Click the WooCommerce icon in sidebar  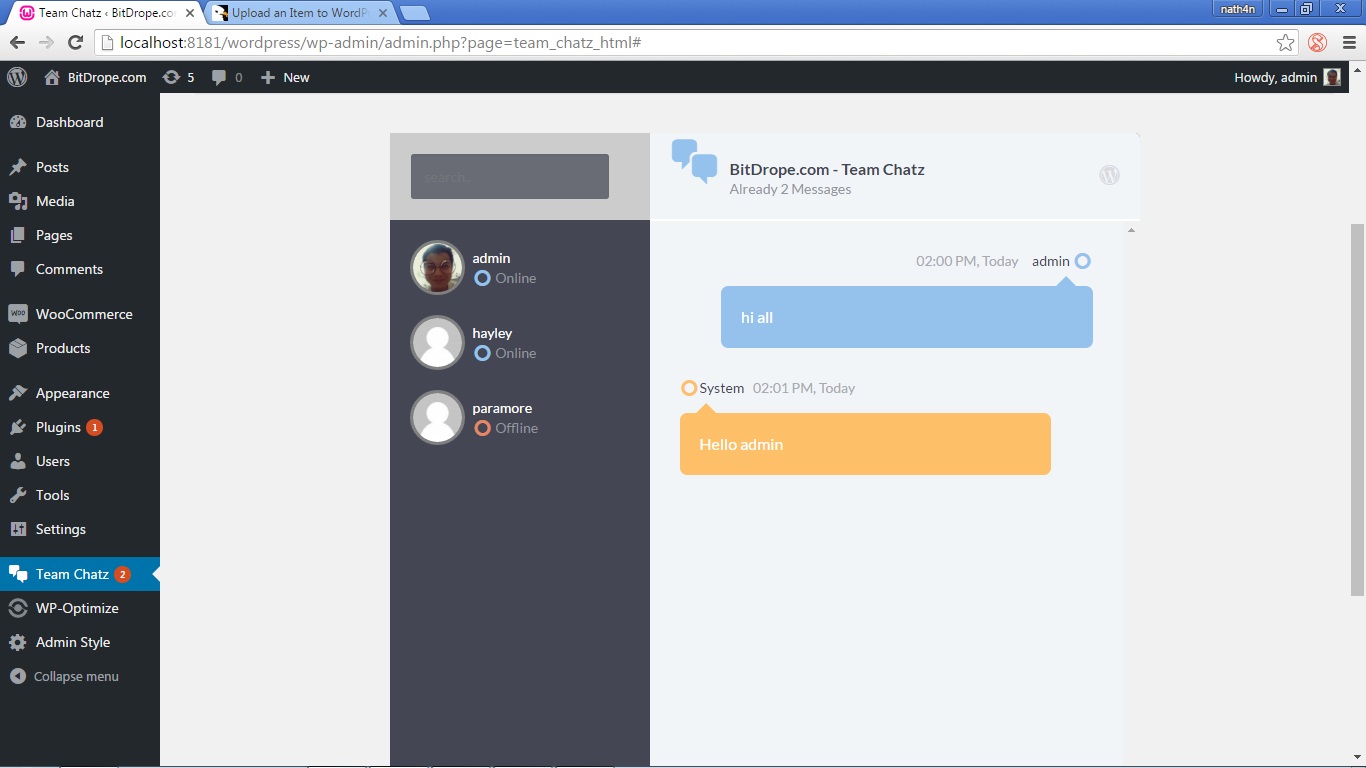pos(18,314)
